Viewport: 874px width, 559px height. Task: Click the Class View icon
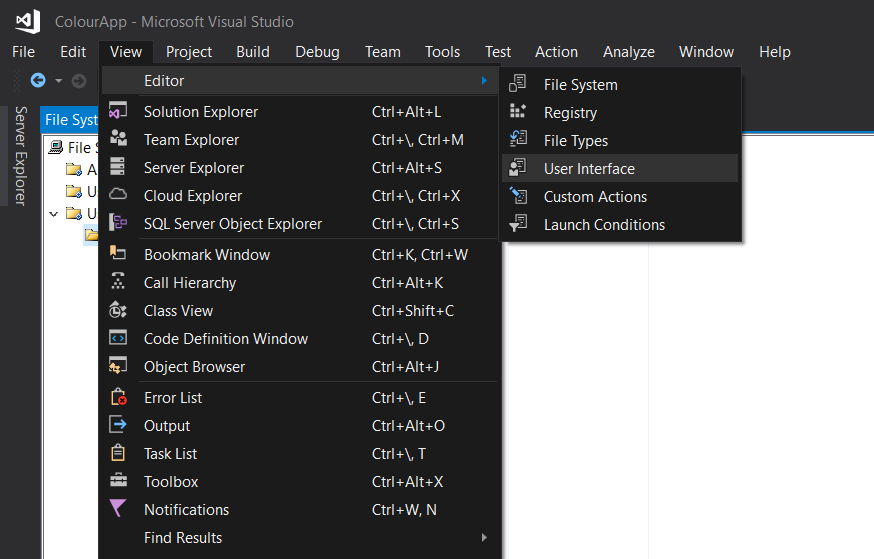118,310
